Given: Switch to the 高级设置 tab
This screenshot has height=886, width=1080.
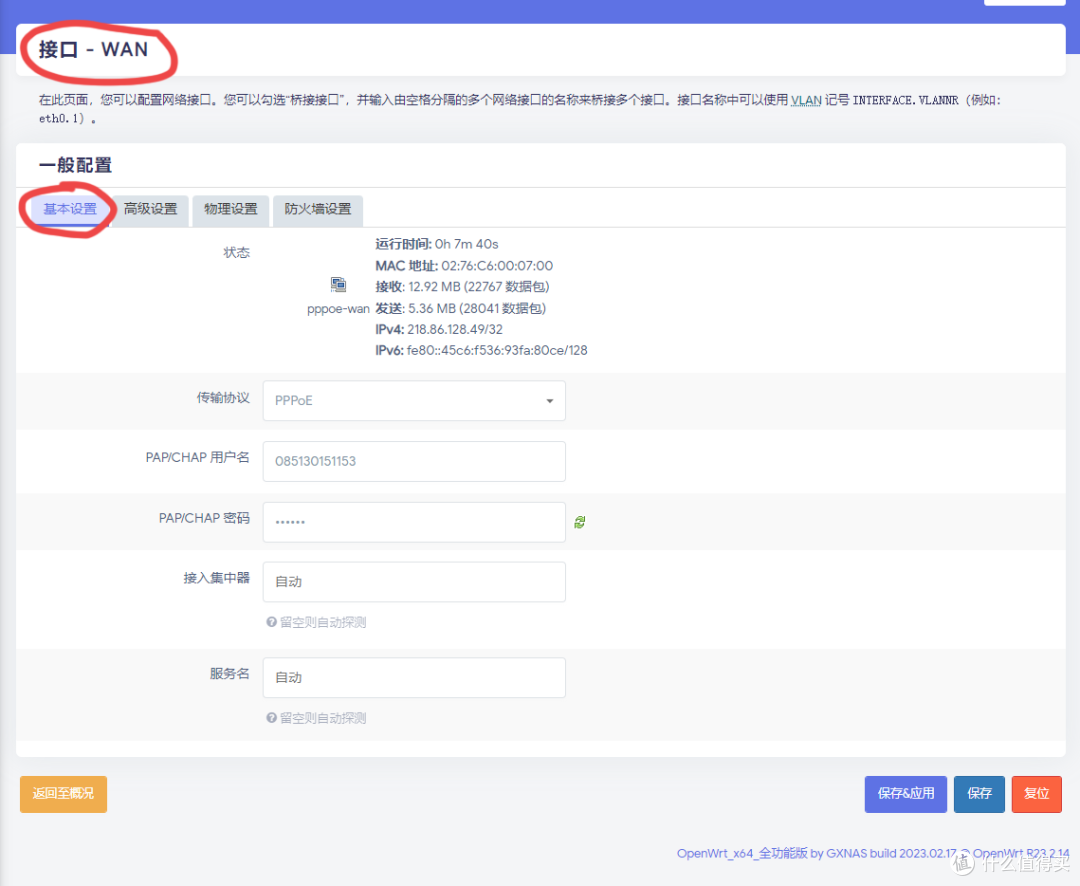Looking at the screenshot, I should 150,210.
